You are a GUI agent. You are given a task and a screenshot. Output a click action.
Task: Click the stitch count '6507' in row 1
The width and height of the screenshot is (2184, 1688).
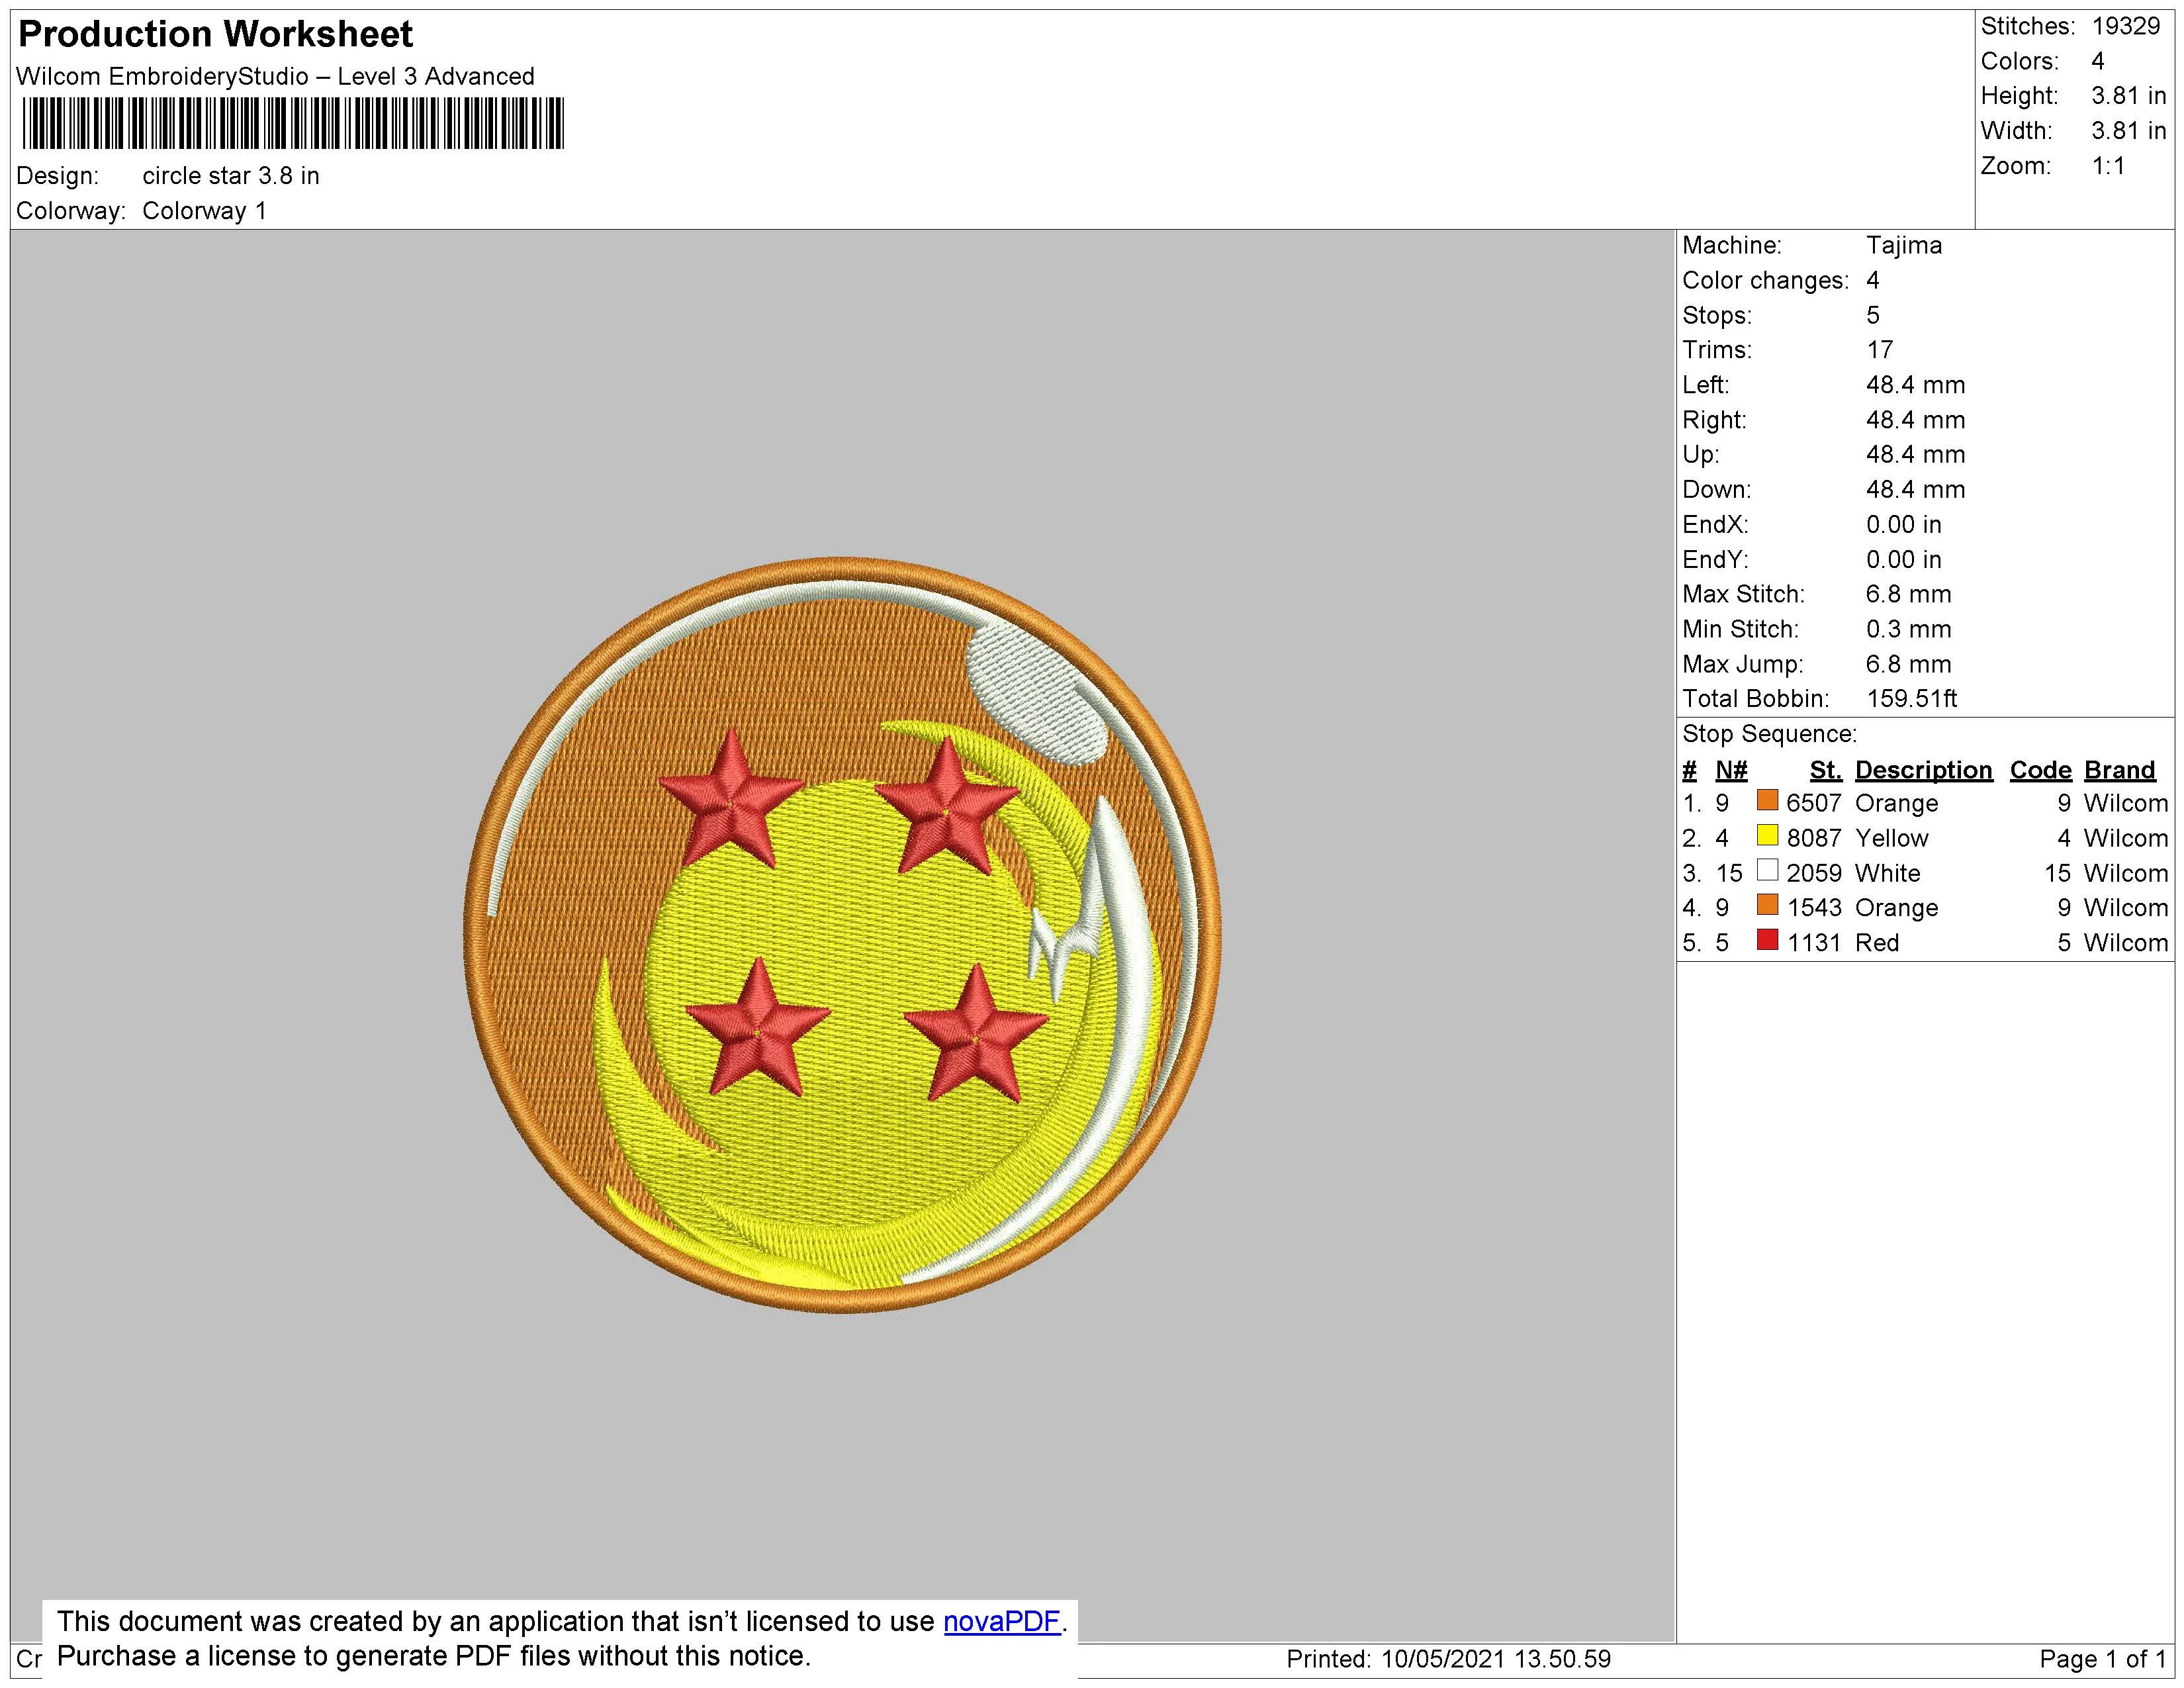1813,803
